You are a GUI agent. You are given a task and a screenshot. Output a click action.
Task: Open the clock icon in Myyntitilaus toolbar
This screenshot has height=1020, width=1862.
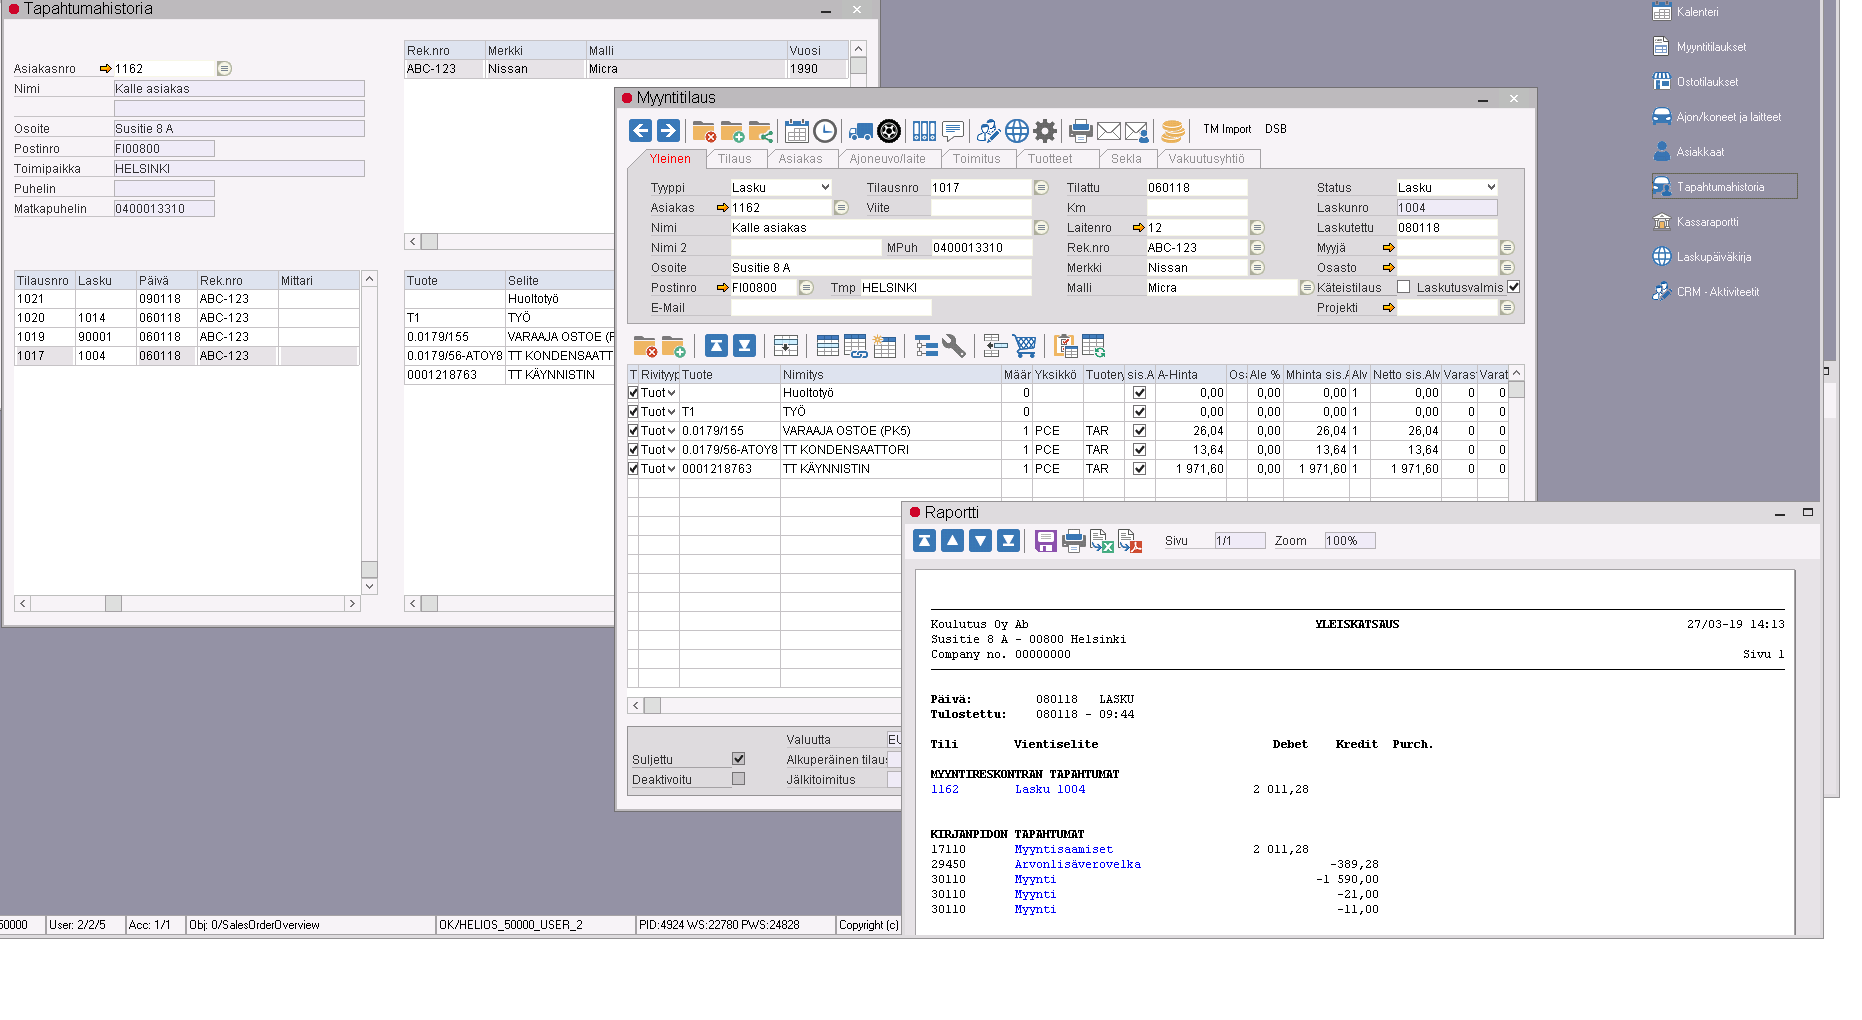click(x=825, y=131)
